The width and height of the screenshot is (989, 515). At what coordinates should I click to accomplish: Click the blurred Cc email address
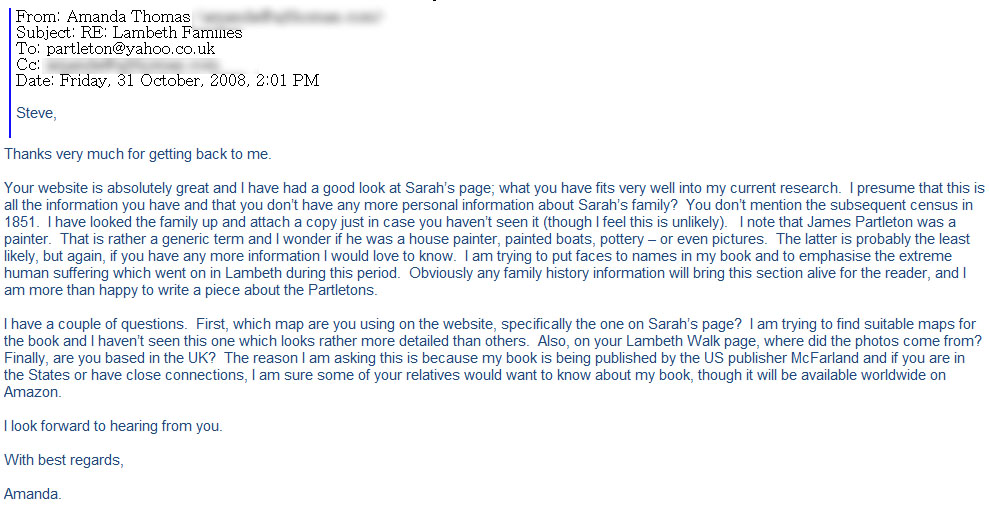click(132, 64)
